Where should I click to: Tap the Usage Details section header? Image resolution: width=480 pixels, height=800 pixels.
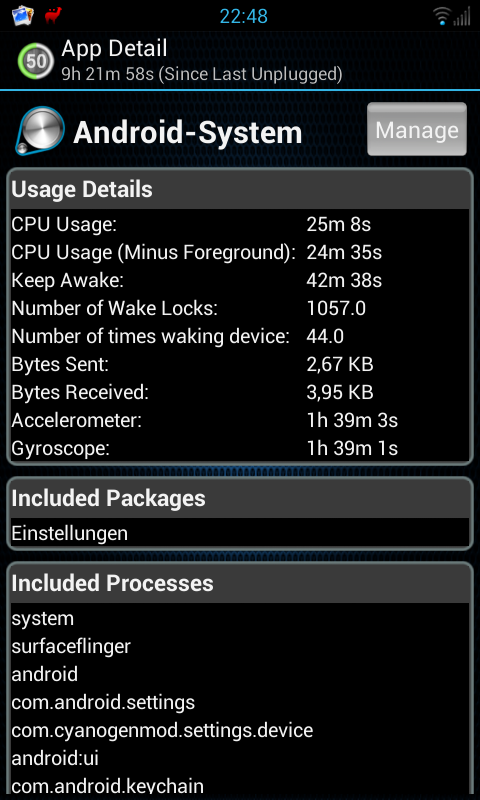(240, 189)
